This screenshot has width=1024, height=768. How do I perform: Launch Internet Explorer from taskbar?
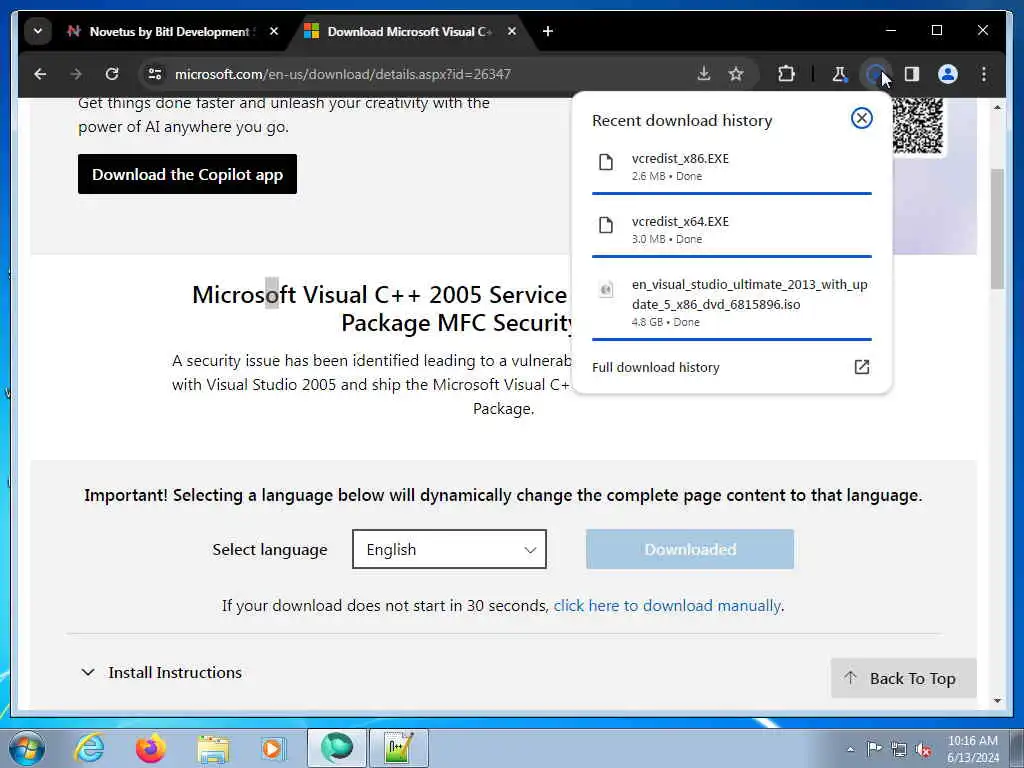click(x=89, y=748)
